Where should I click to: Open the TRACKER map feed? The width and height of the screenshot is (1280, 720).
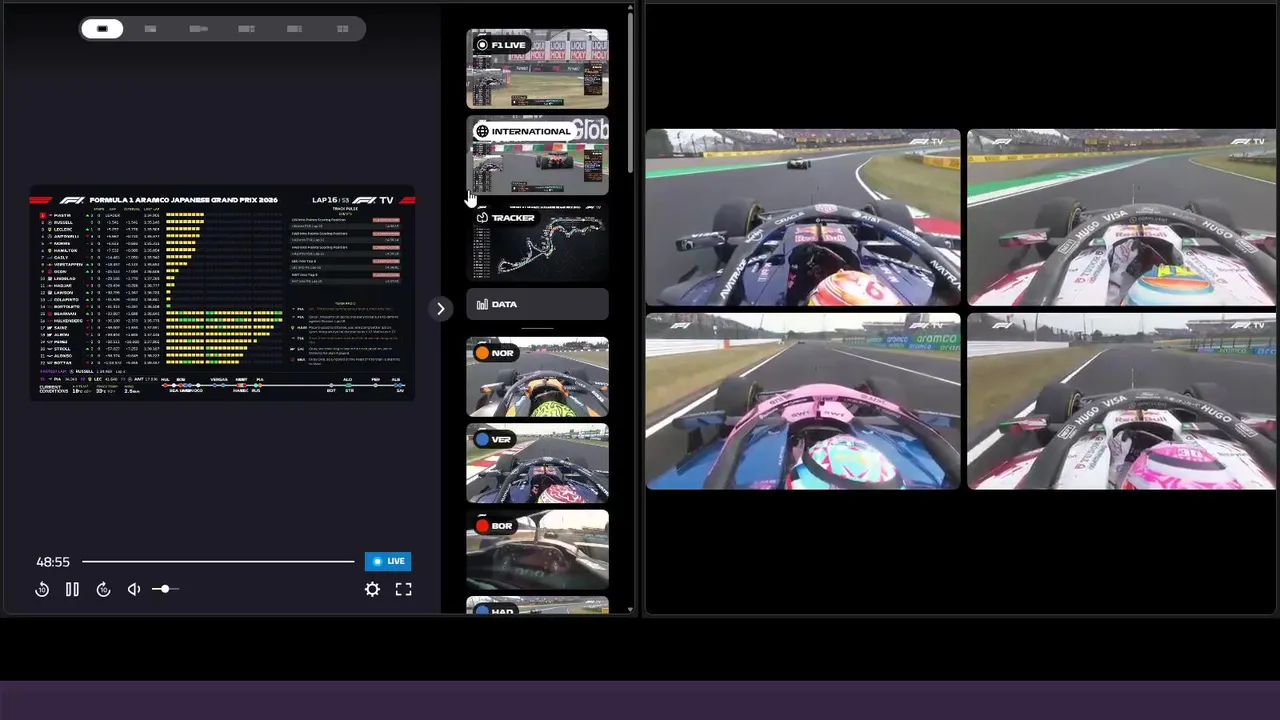point(537,241)
